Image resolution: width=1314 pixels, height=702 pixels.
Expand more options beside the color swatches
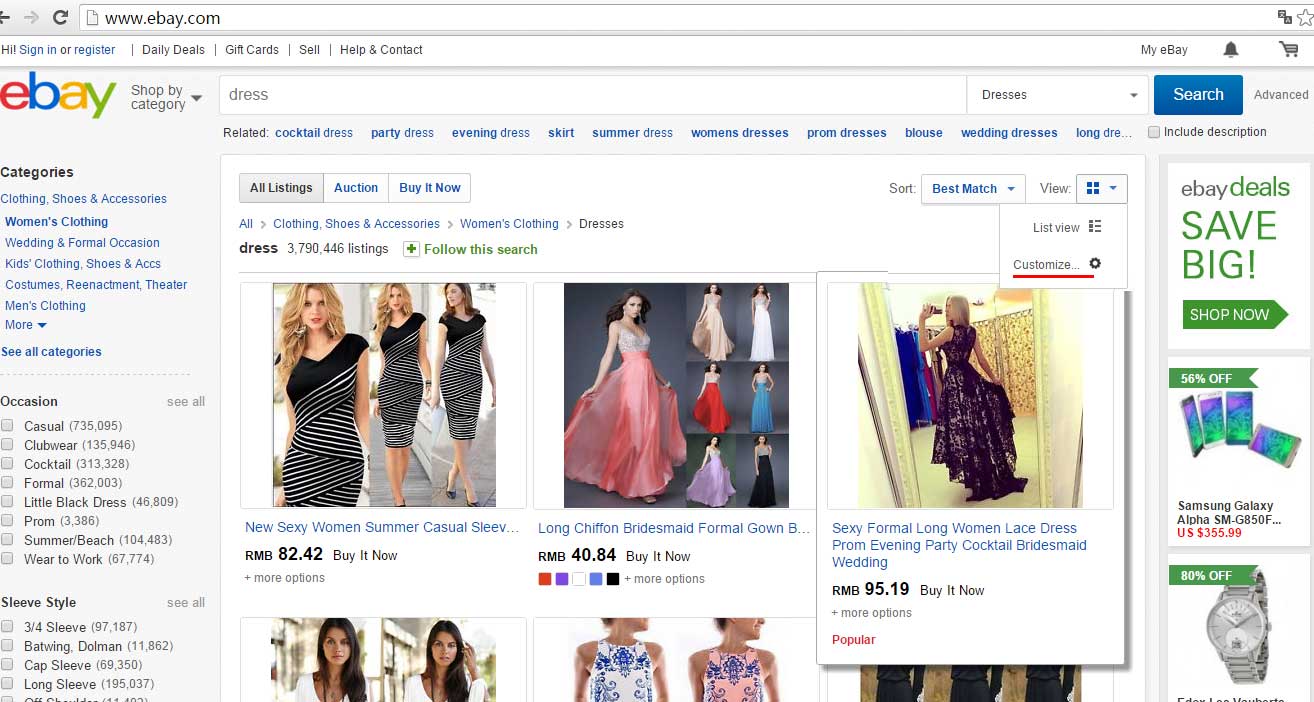tap(665, 579)
